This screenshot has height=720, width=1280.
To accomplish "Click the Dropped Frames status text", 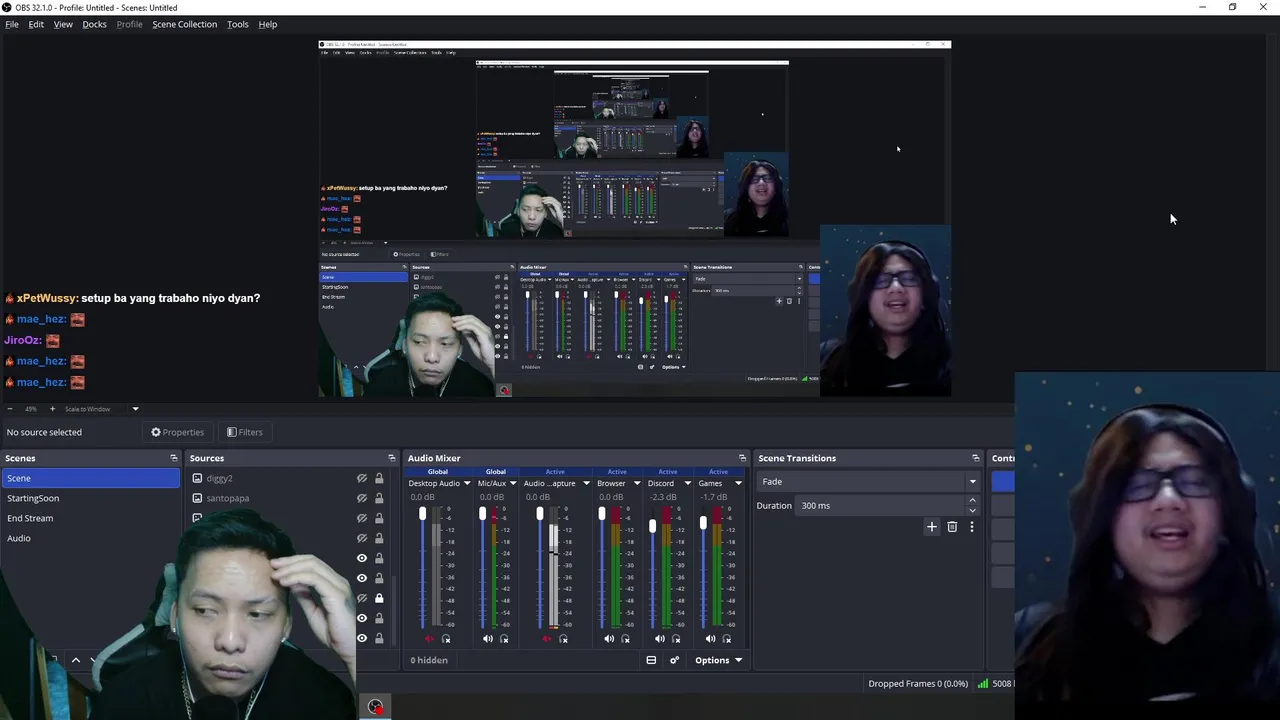I will click(x=918, y=684).
